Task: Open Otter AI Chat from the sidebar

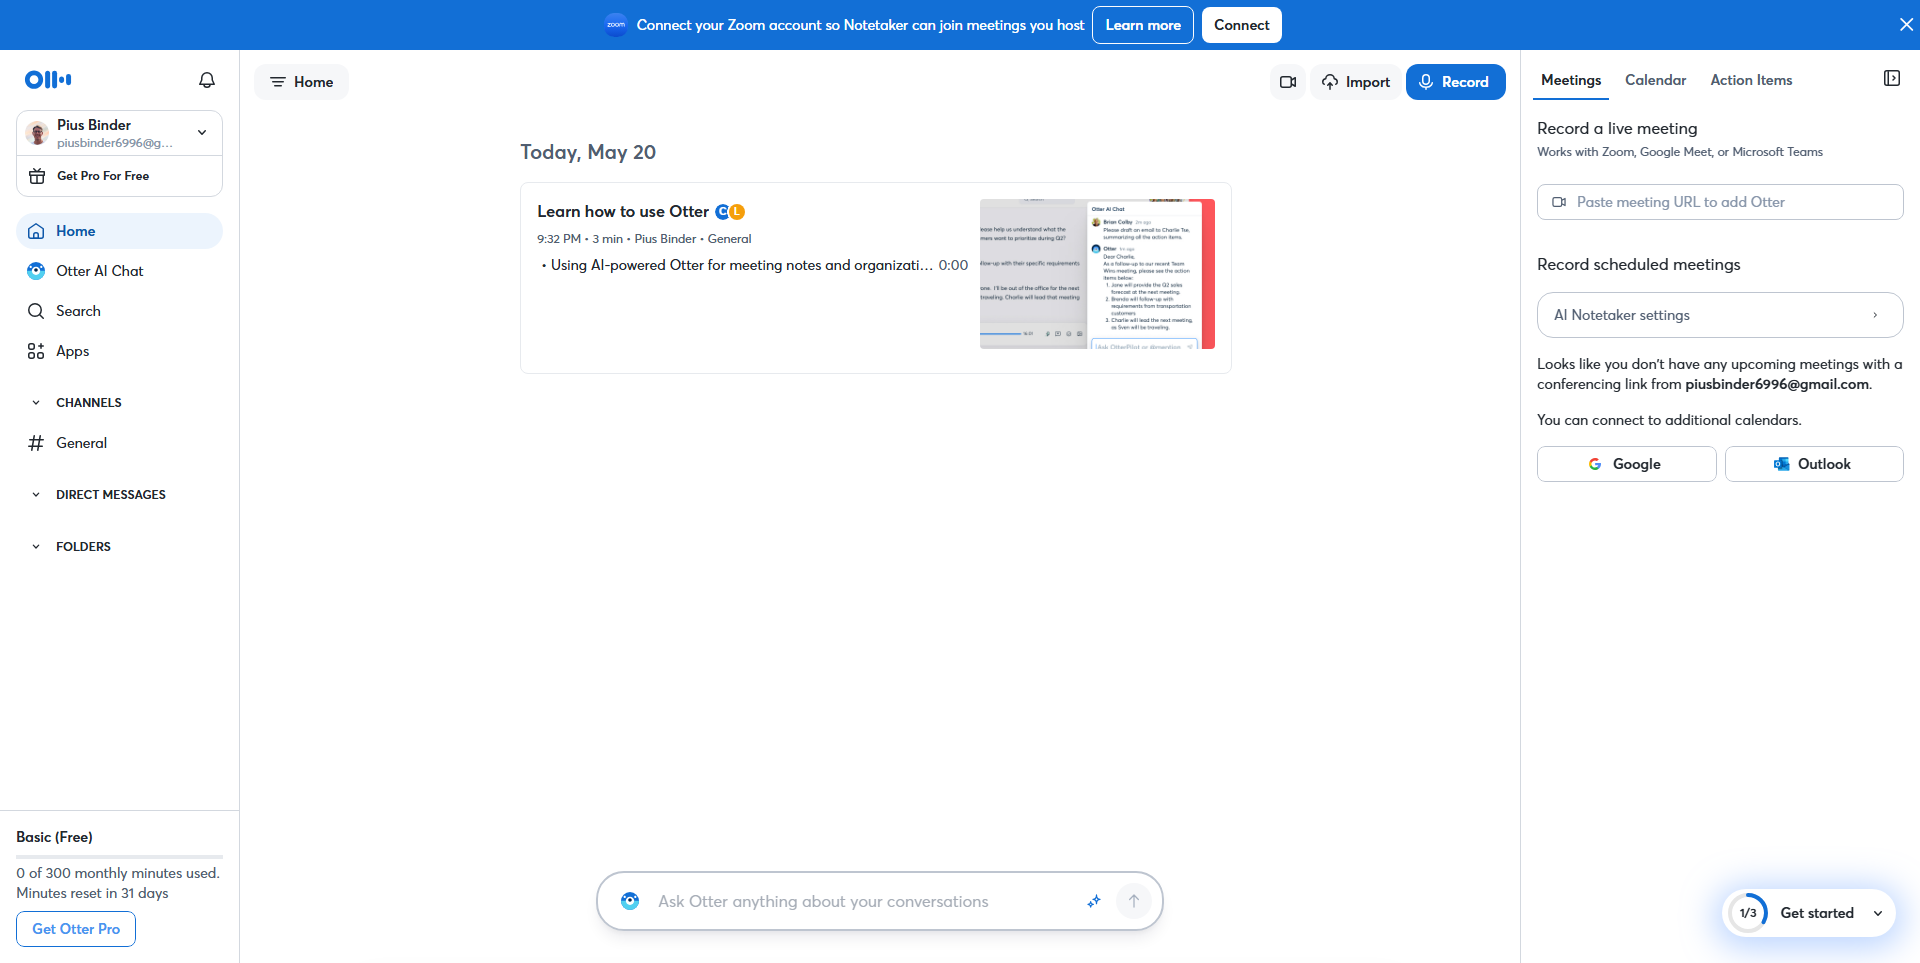Action: click(99, 271)
